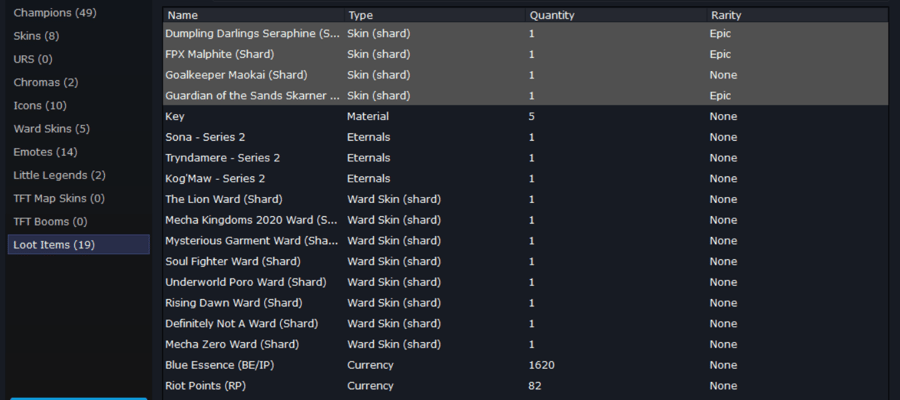The width and height of the screenshot is (900, 400).
Task: Select the TFT Booms (0) category
Action: click(x=78, y=222)
